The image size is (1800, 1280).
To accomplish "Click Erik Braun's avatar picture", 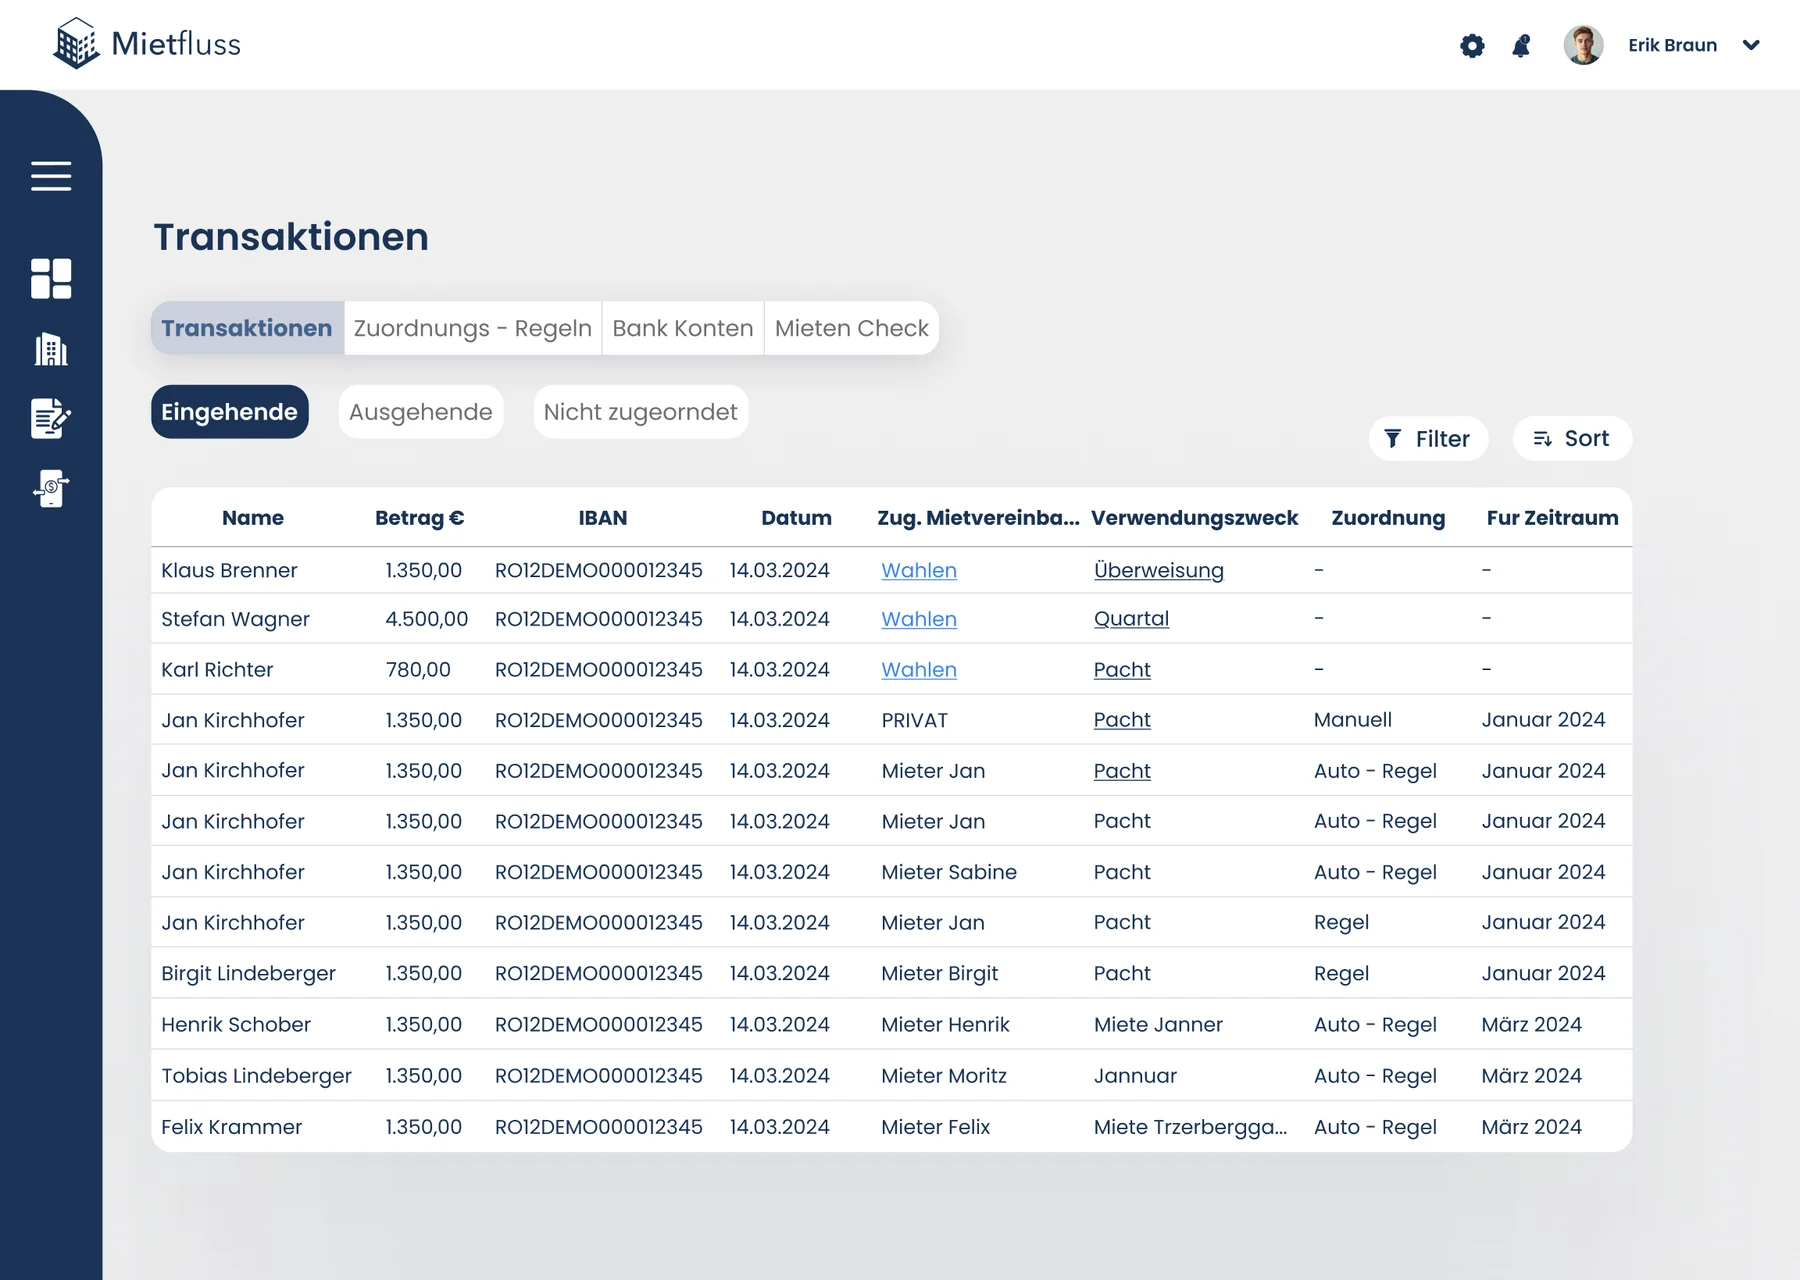I will pos(1583,45).
